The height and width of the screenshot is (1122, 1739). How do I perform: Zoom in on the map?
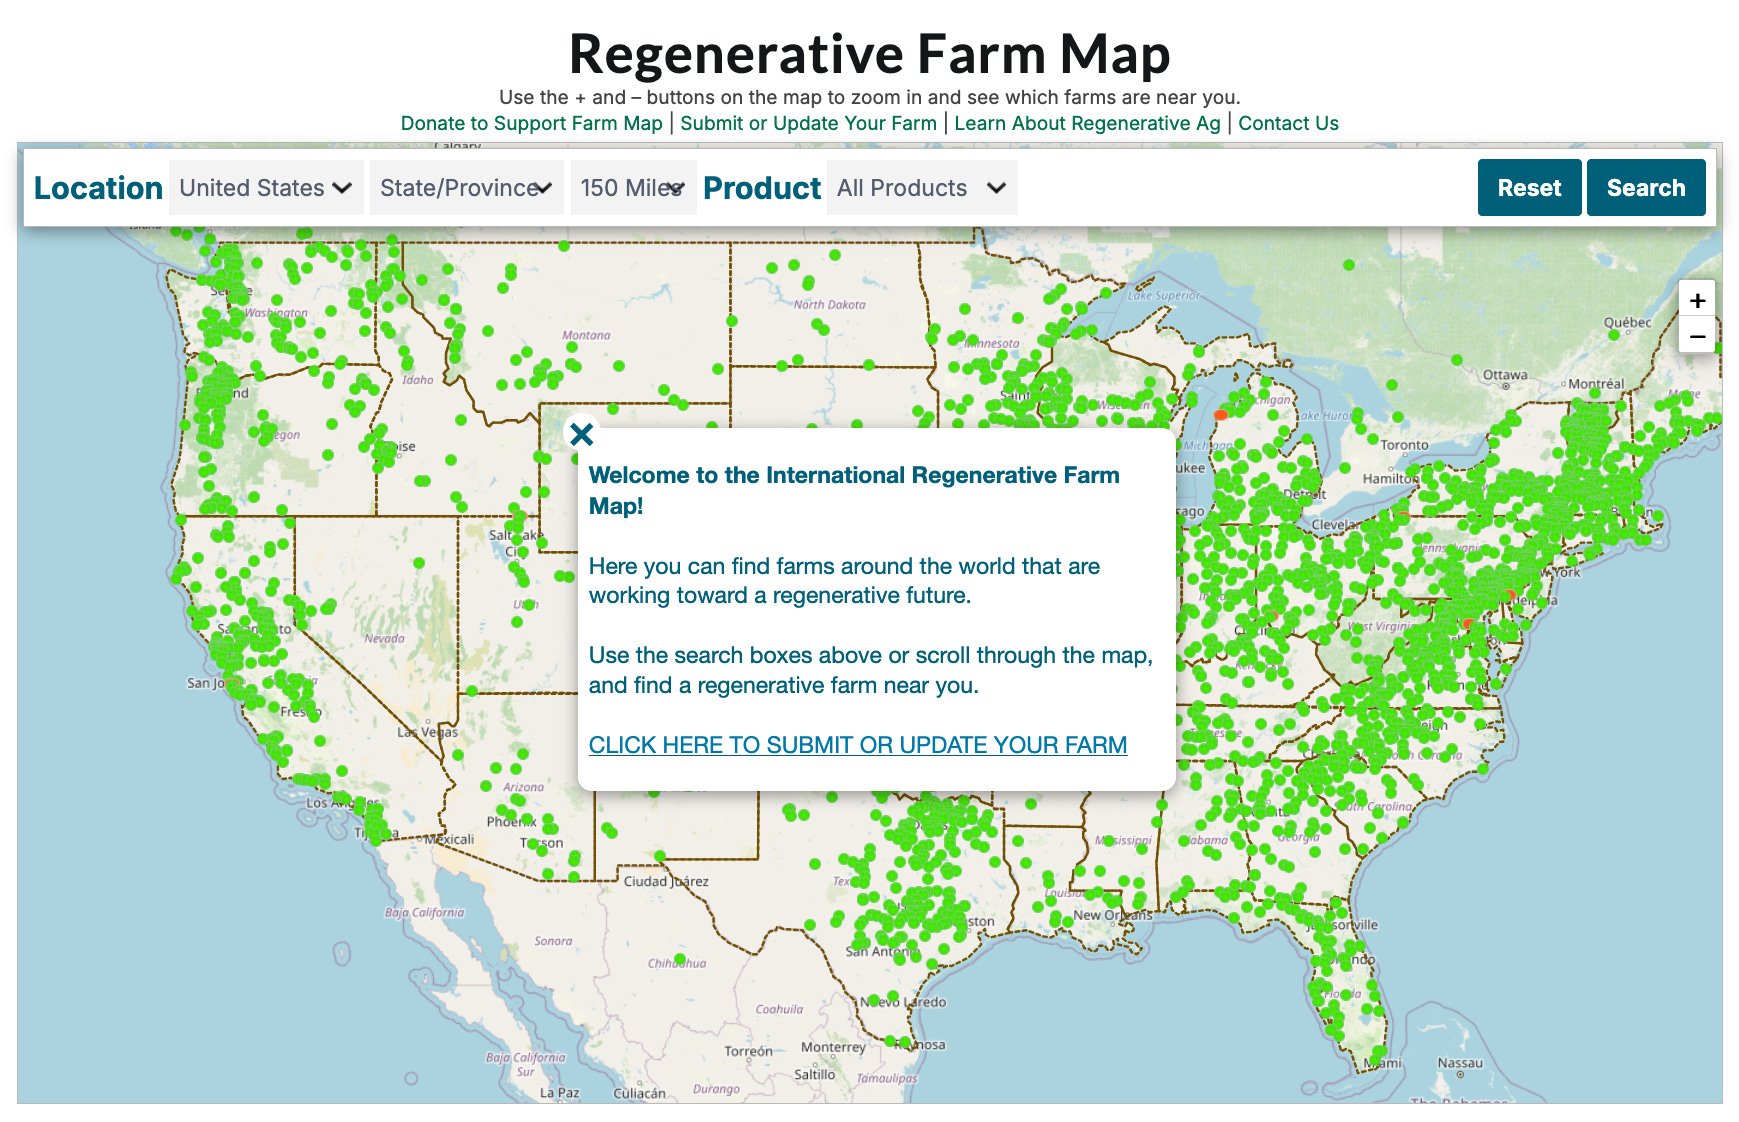(1697, 300)
